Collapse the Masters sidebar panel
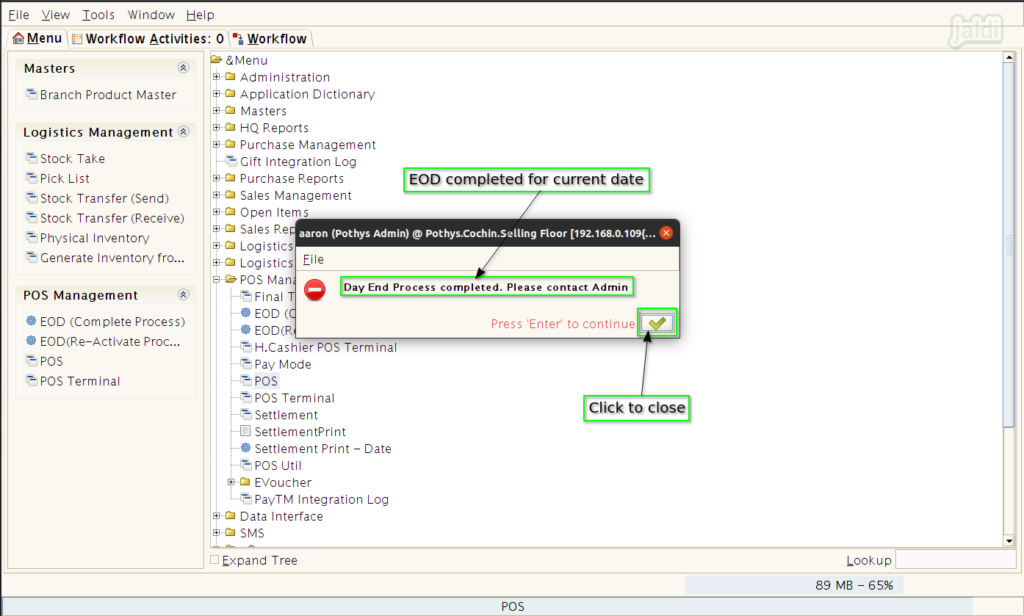The width and height of the screenshot is (1024, 616). (184, 68)
